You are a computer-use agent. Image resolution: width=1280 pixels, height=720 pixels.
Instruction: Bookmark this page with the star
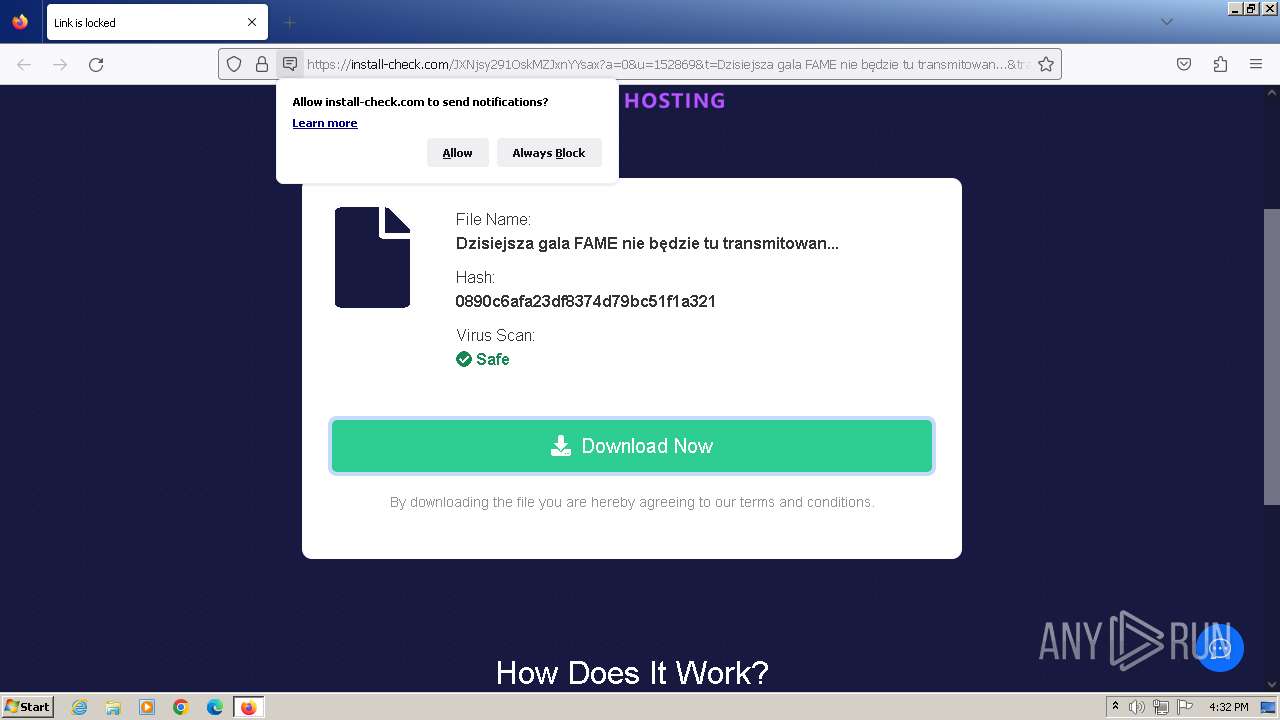[x=1046, y=64]
